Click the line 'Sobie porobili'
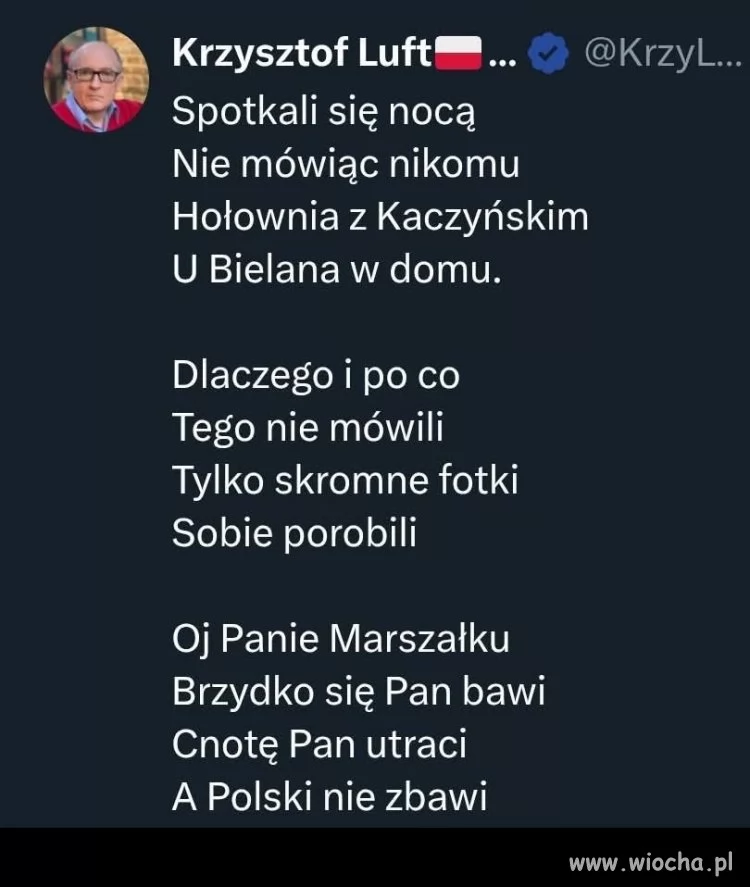This screenshot has height=887, width=750. coord(294,533)
